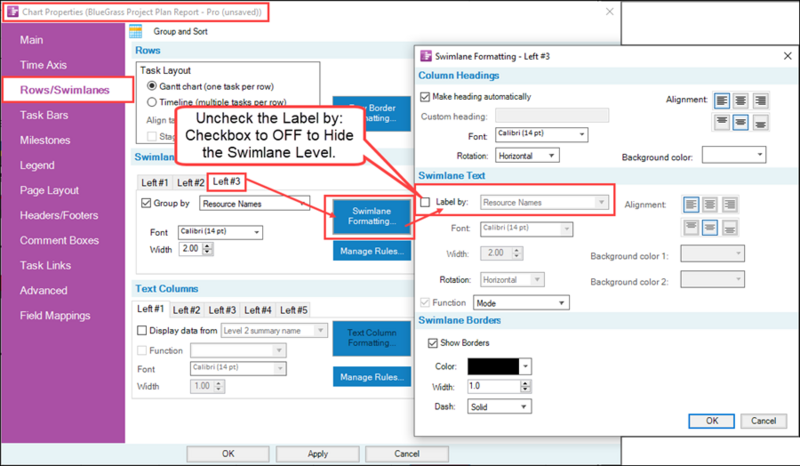Open Legend settings page

[x=37, y=165]
